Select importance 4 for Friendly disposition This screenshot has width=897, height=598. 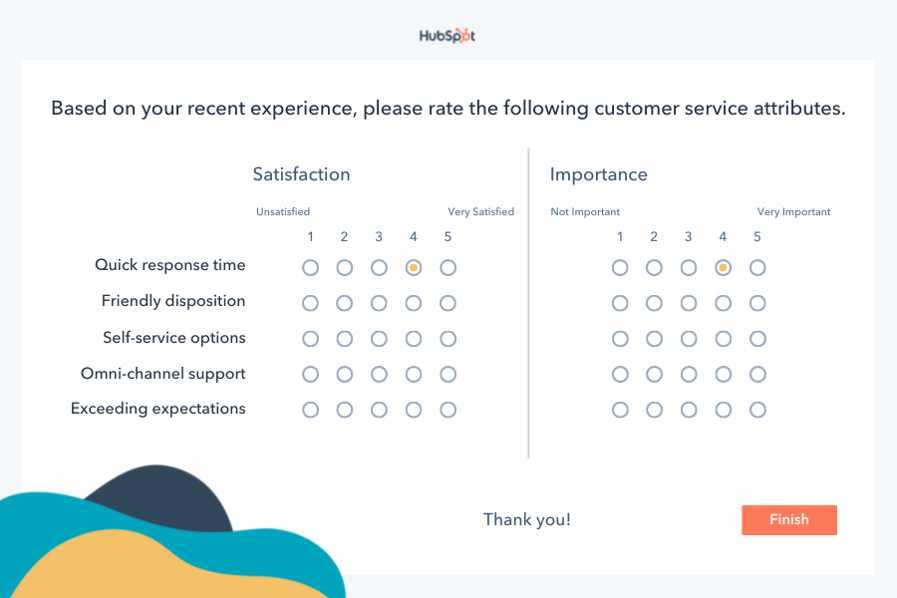pos(723,303)
